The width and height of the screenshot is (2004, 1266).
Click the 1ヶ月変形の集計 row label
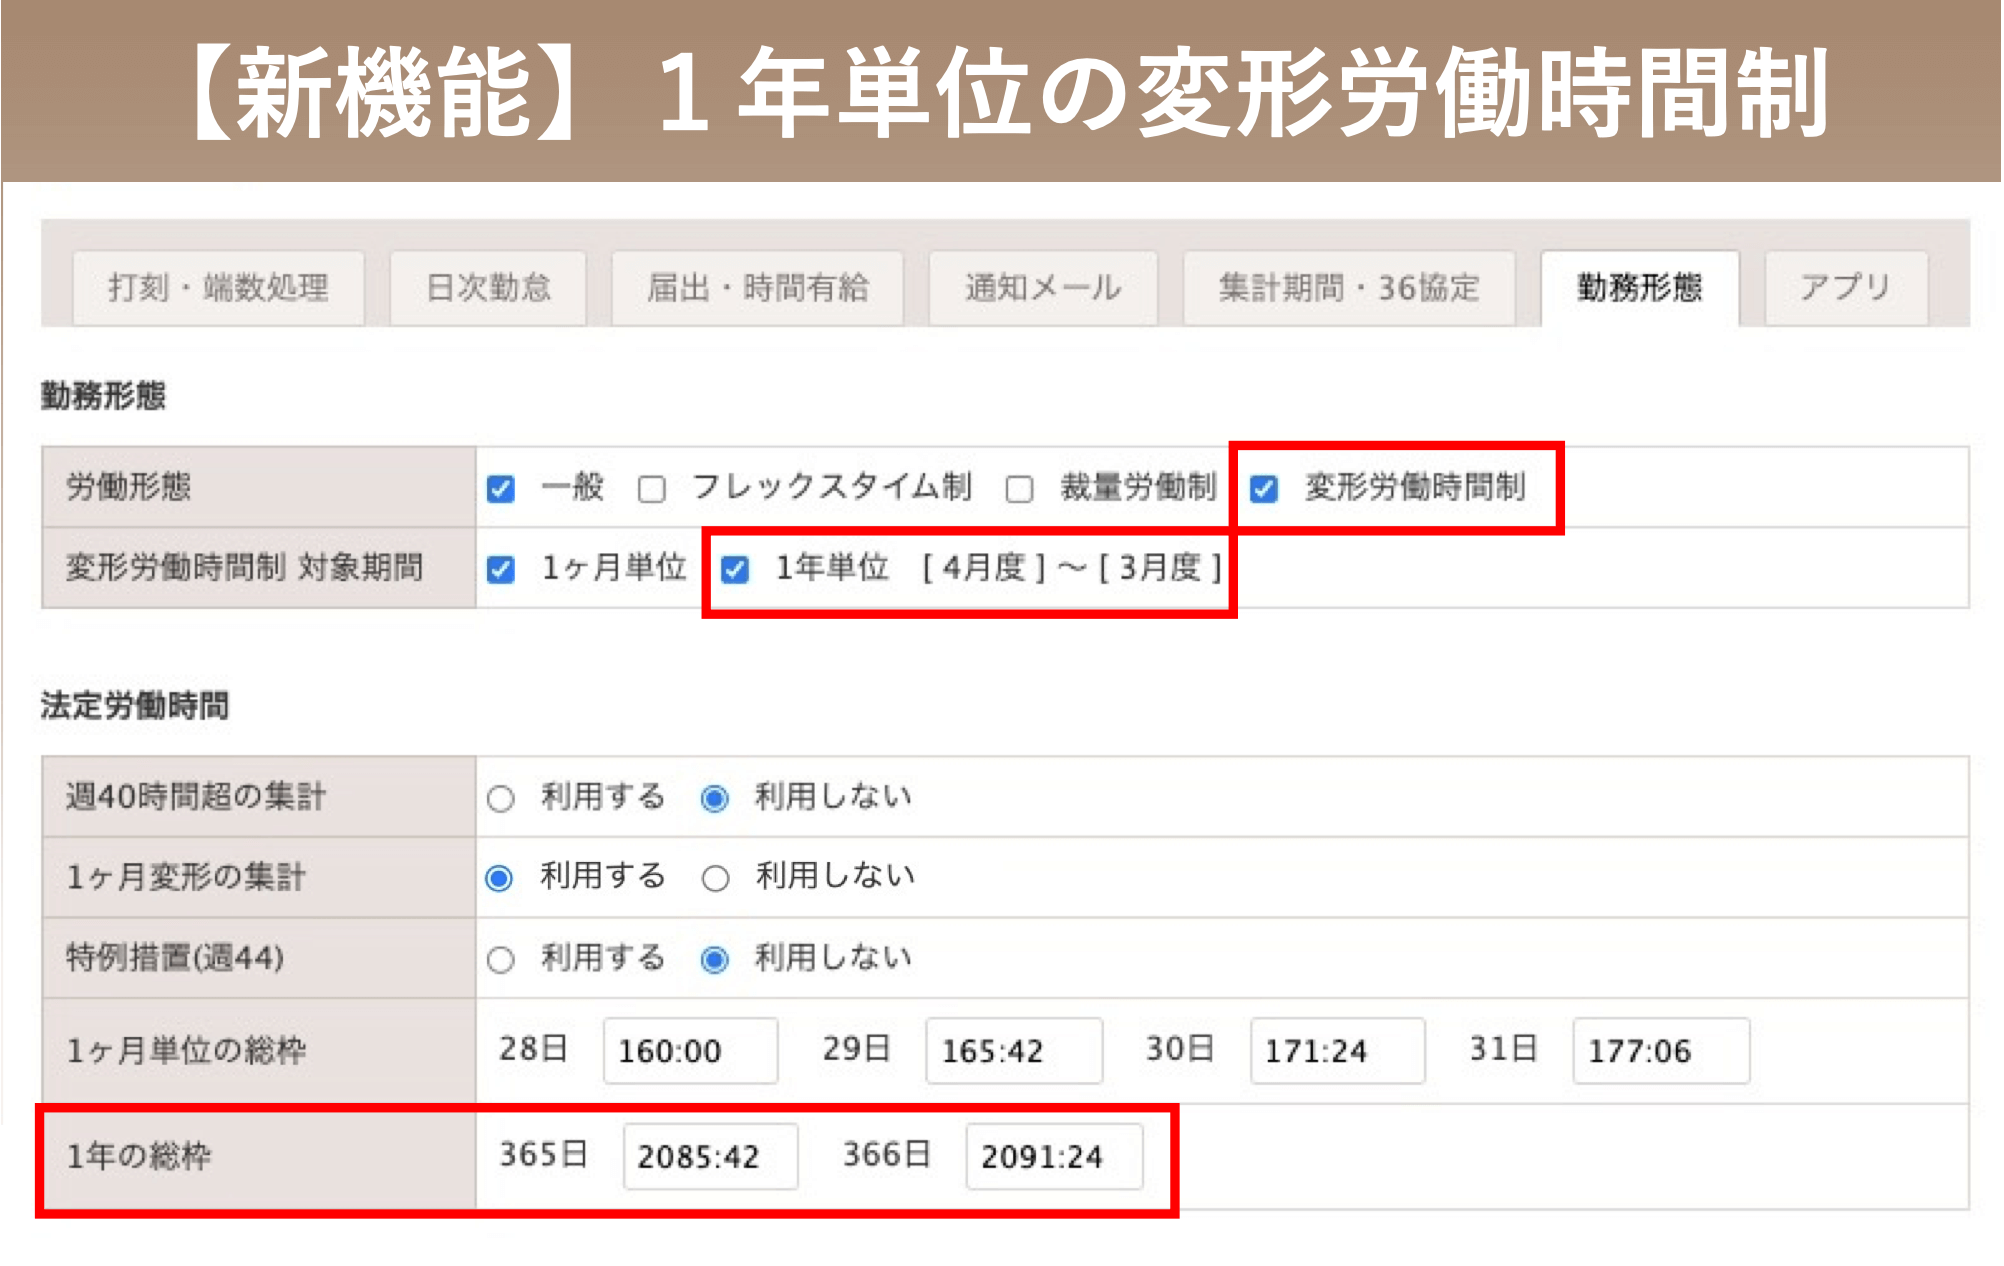click(186, 877)
